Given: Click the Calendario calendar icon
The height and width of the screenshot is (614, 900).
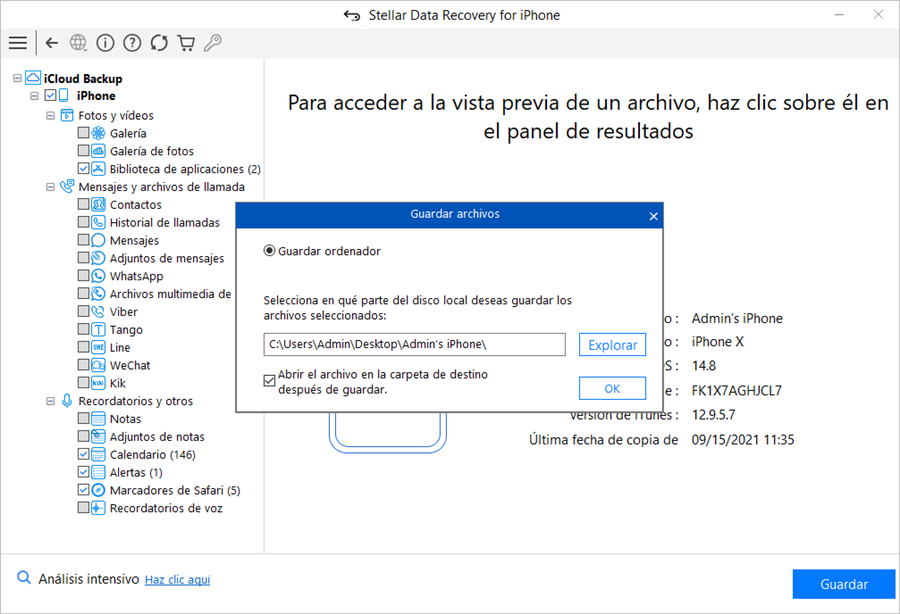Looking at the screenshot, I should (x=99, y=454).
